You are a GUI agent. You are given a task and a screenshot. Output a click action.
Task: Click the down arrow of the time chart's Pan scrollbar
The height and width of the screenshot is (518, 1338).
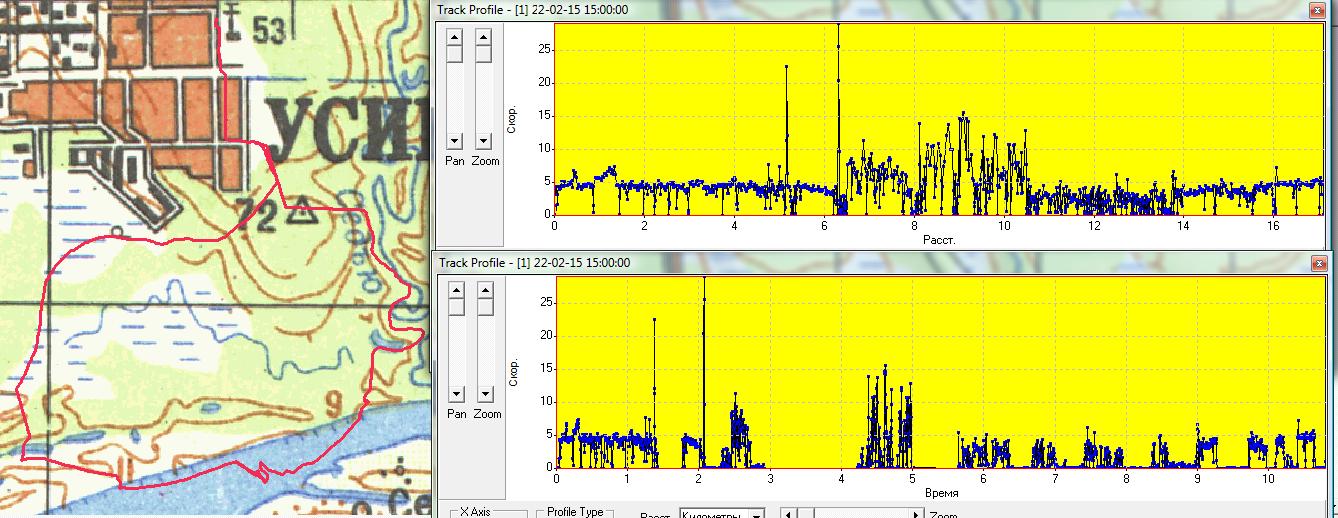(x=455, y=394)
